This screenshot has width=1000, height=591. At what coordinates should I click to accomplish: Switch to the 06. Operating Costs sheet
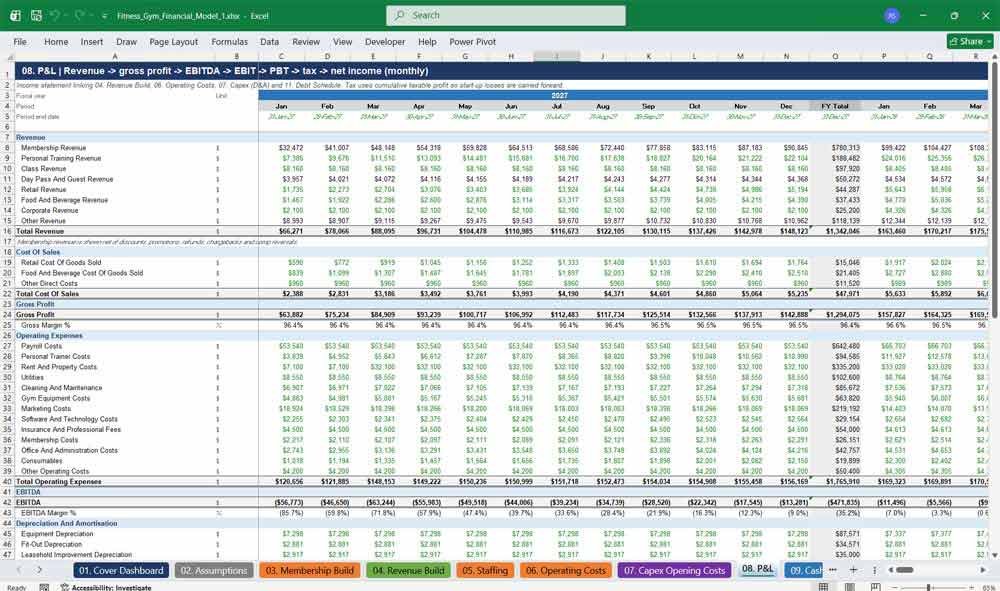point(566,571)
